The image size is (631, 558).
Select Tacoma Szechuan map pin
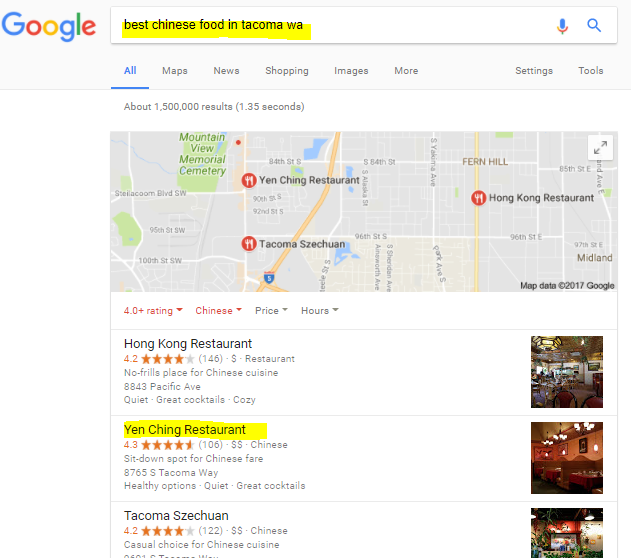pyautogui.click(x=249, y=244)
